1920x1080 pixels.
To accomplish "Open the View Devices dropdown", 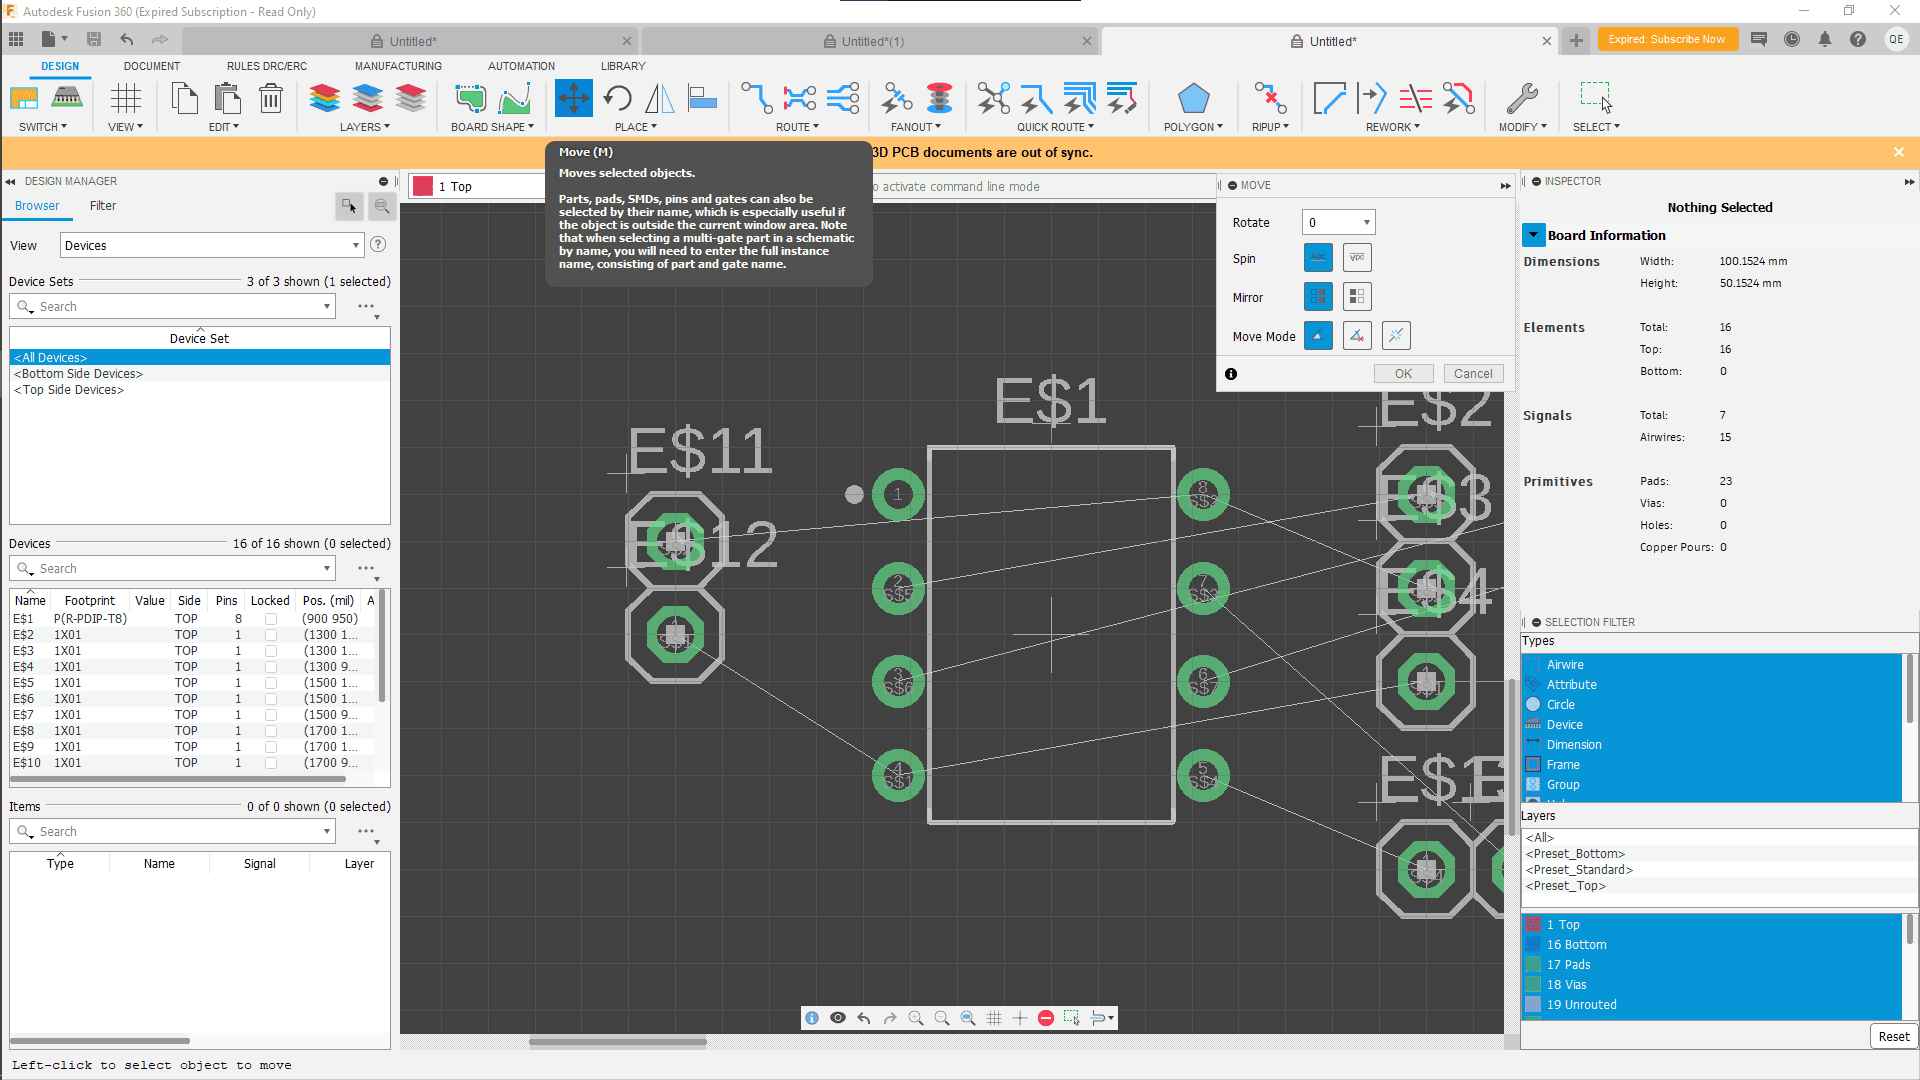I will click(x=355, y=246).
